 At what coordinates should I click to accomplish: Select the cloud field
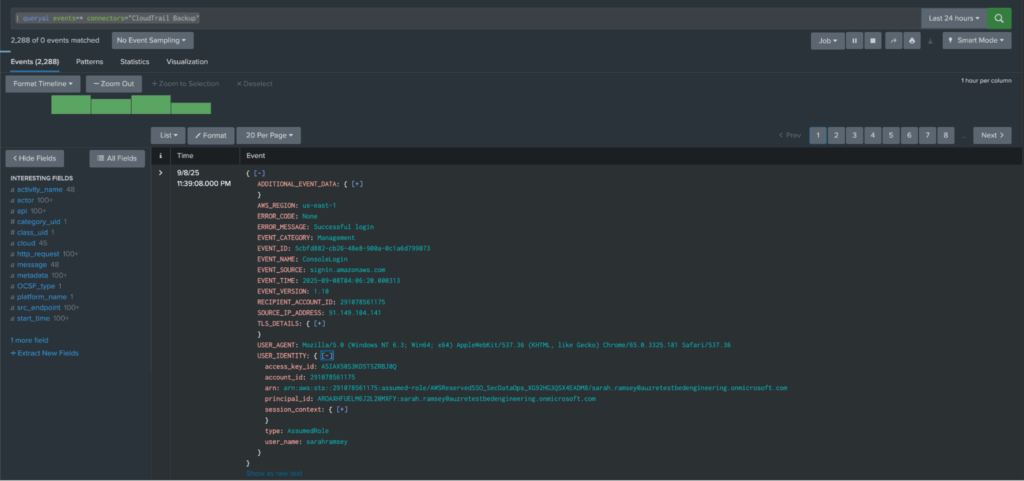click(x=26, y=243)
